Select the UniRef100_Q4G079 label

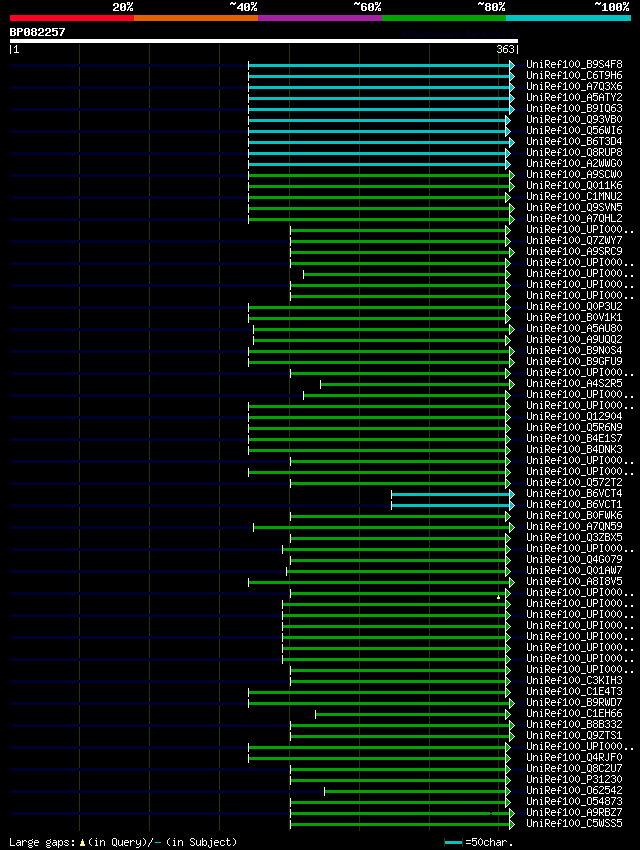tap(574, 559)
